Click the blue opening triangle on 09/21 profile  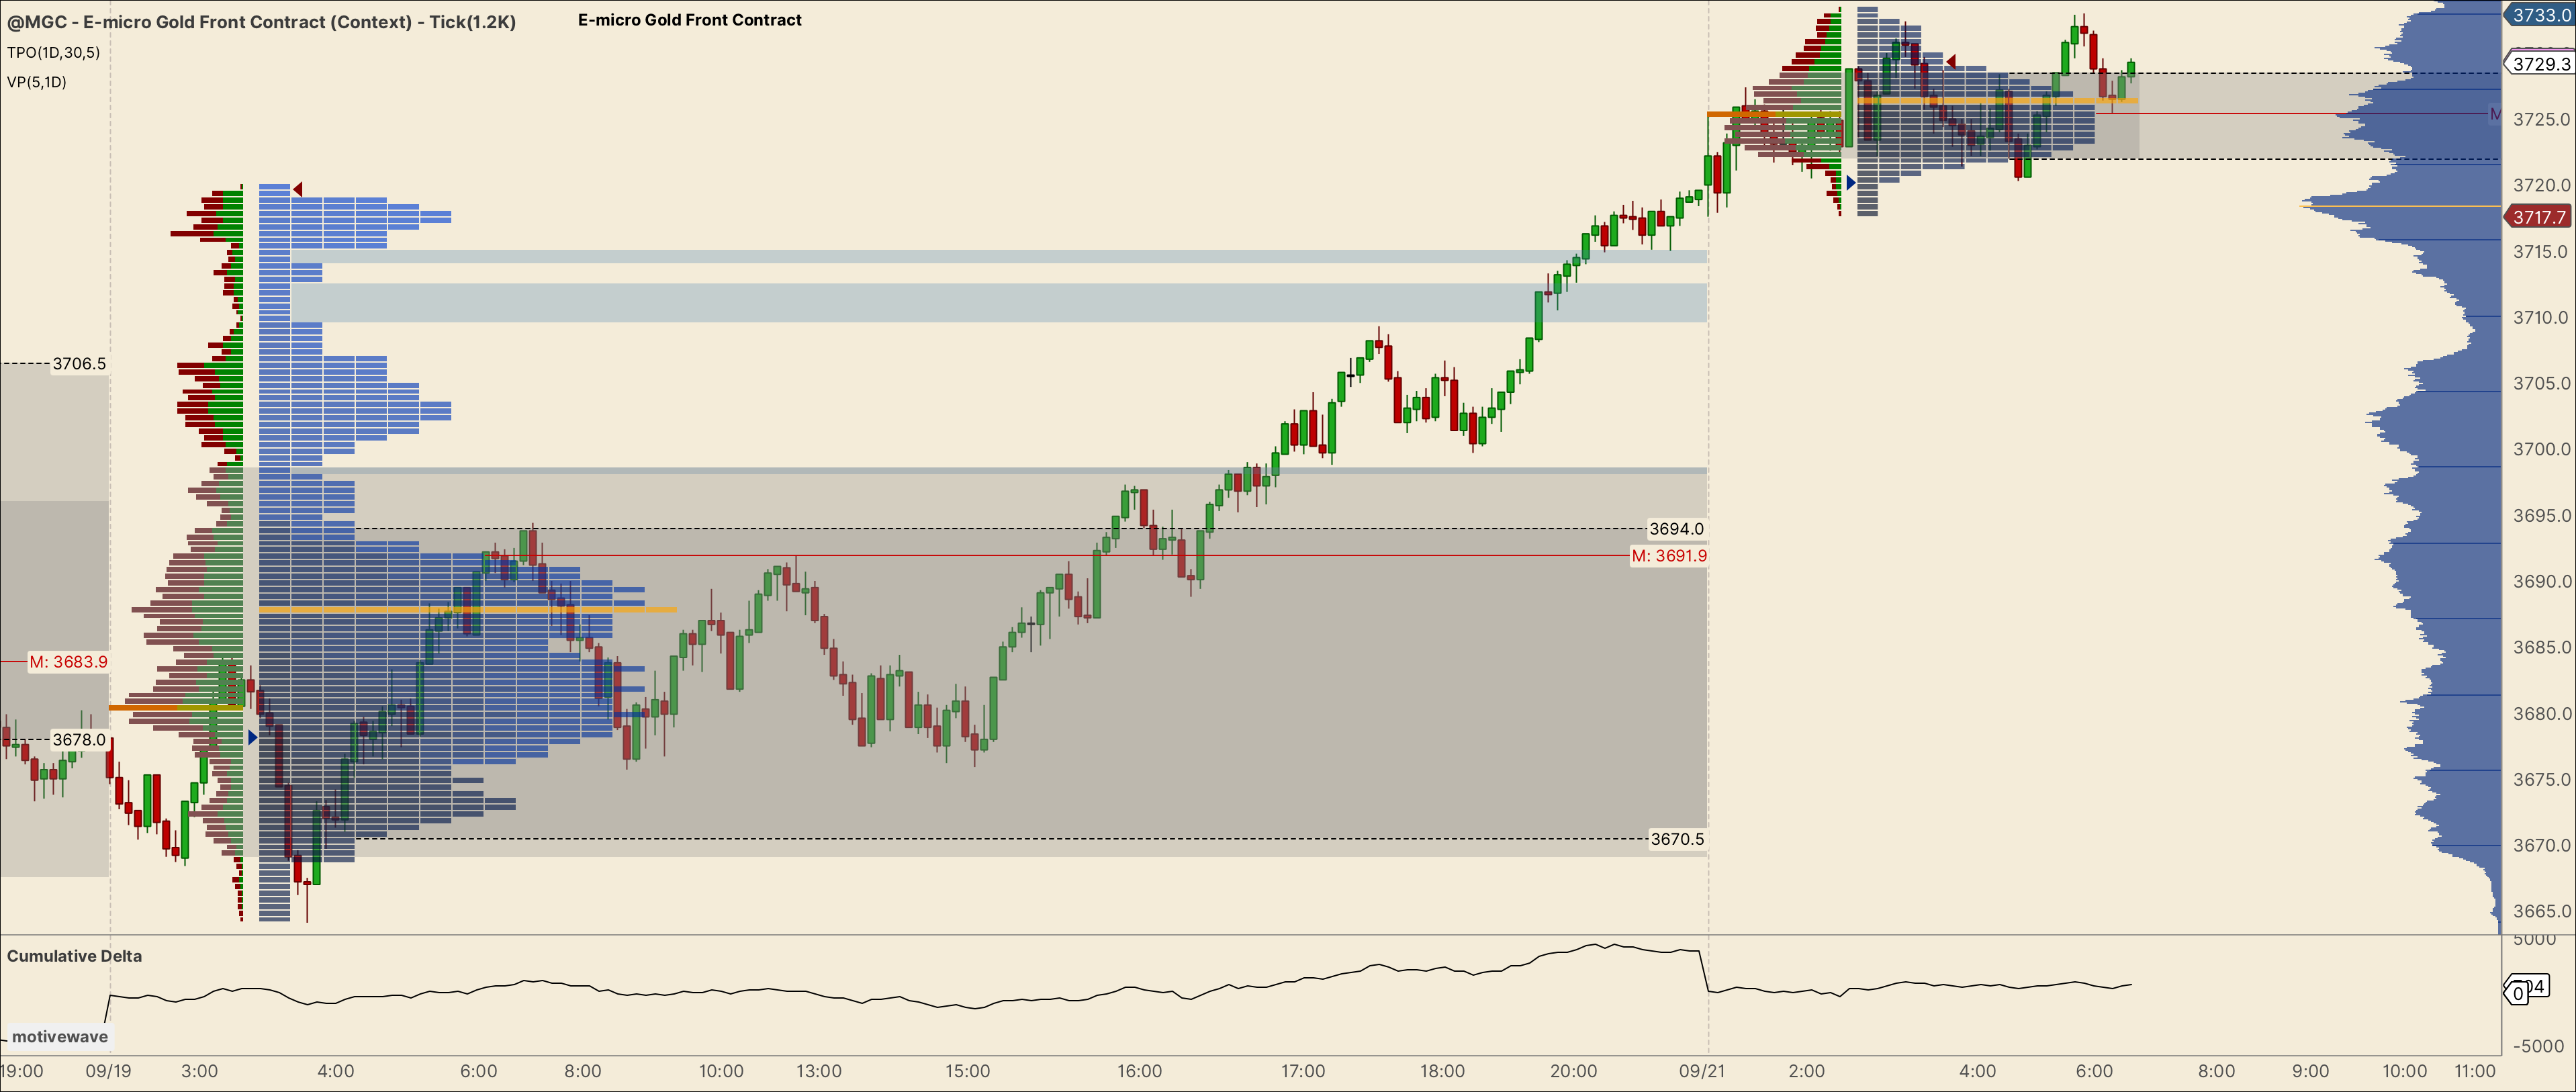click(x=1851, y=183)
